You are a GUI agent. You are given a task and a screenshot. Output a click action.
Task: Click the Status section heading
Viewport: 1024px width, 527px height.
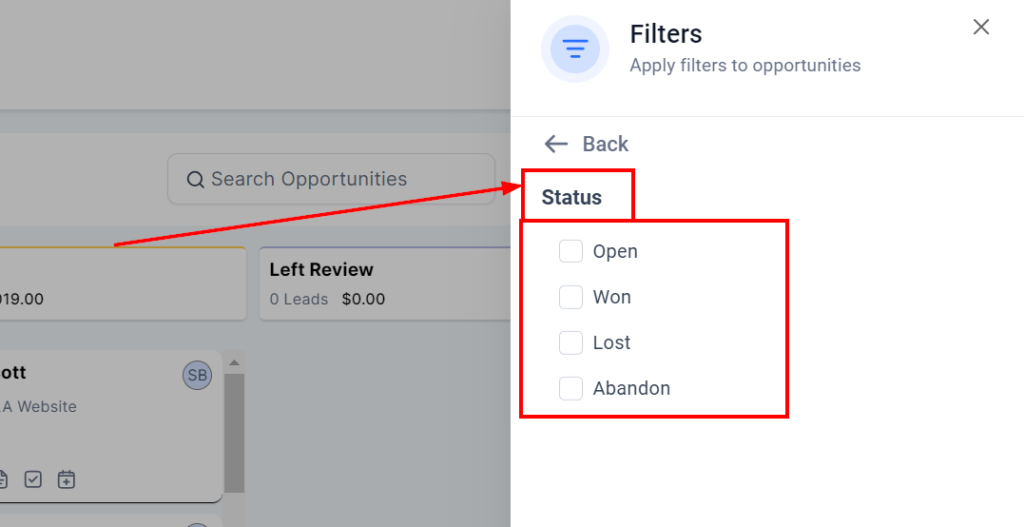[572, 197]
